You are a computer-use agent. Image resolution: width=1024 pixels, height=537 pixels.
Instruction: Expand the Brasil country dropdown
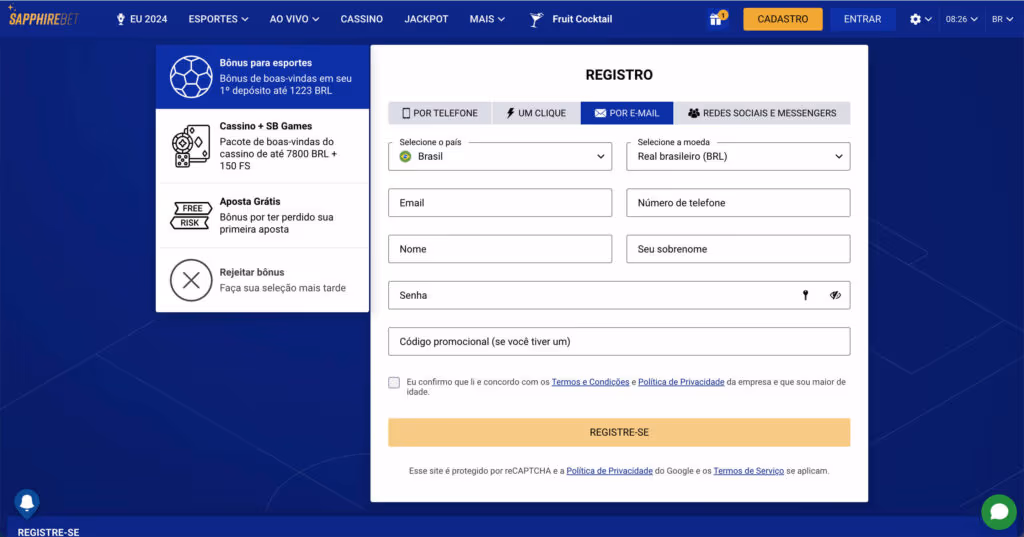(499, 157)
